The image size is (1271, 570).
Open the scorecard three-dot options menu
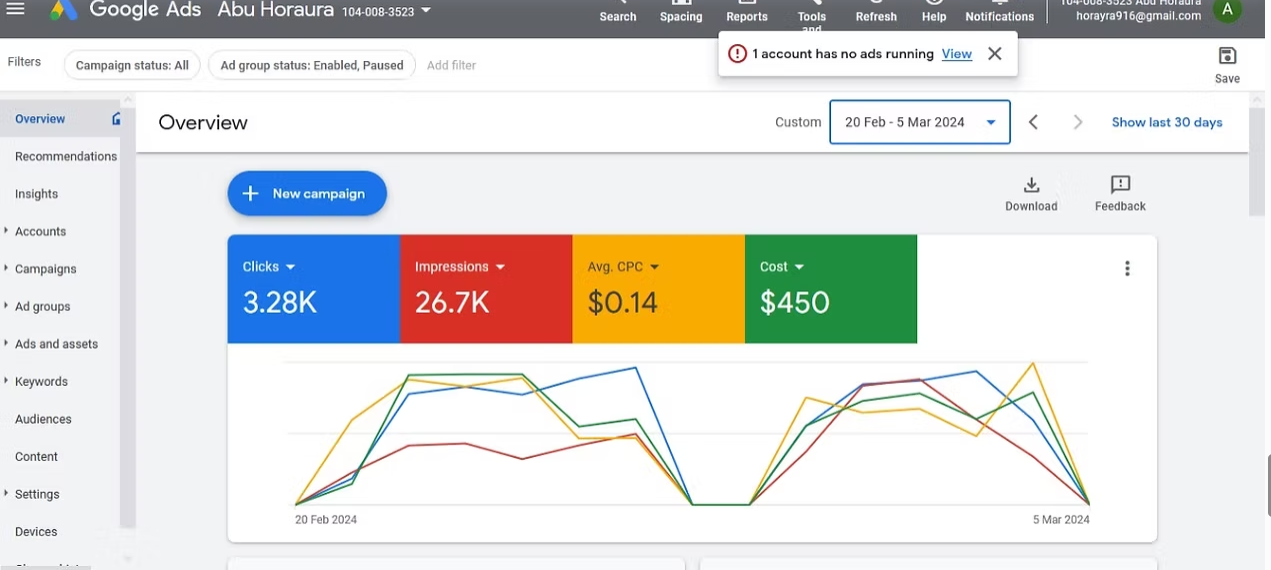coord(1127,268)
